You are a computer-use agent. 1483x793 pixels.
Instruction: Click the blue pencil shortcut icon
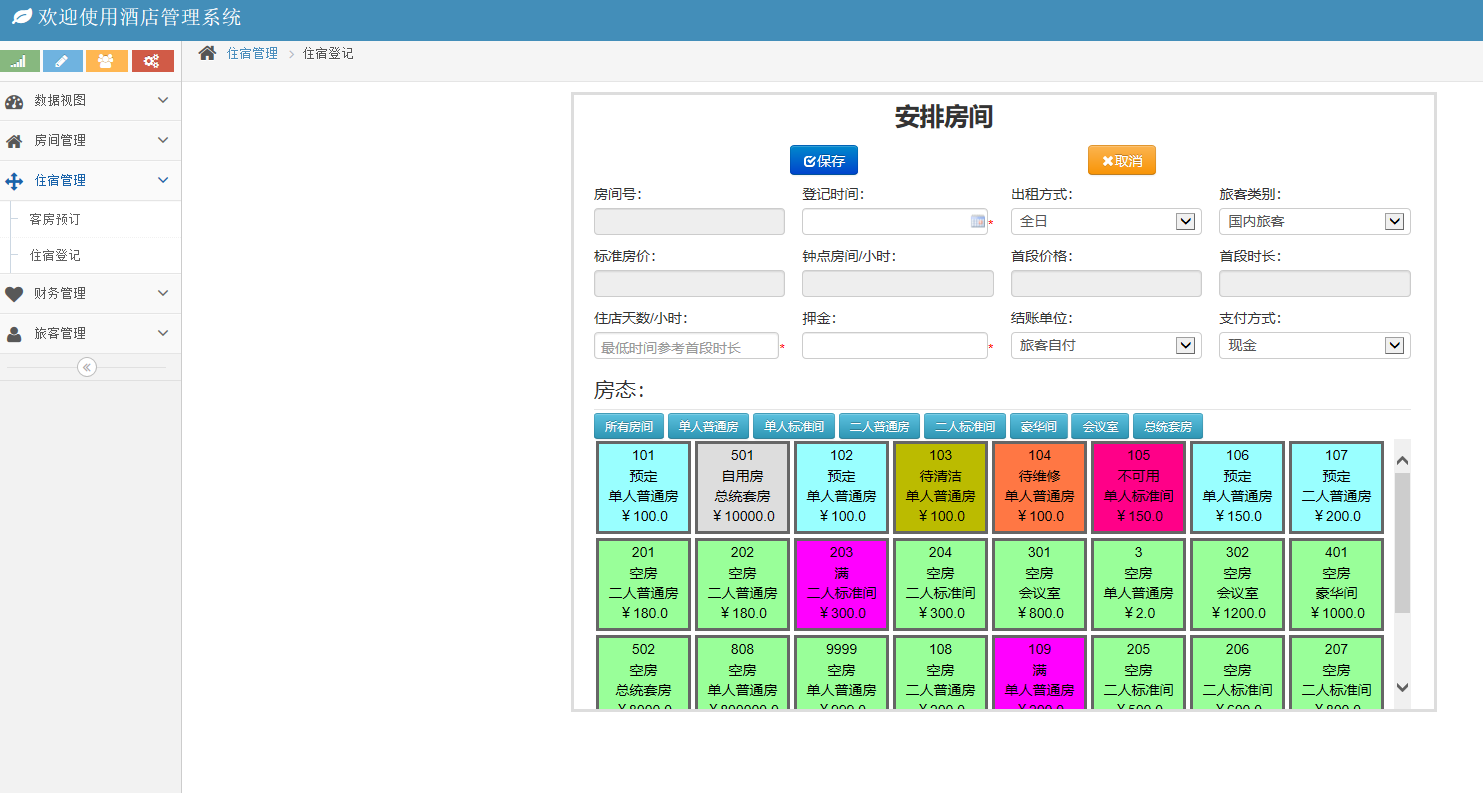(x=62, y=61)
